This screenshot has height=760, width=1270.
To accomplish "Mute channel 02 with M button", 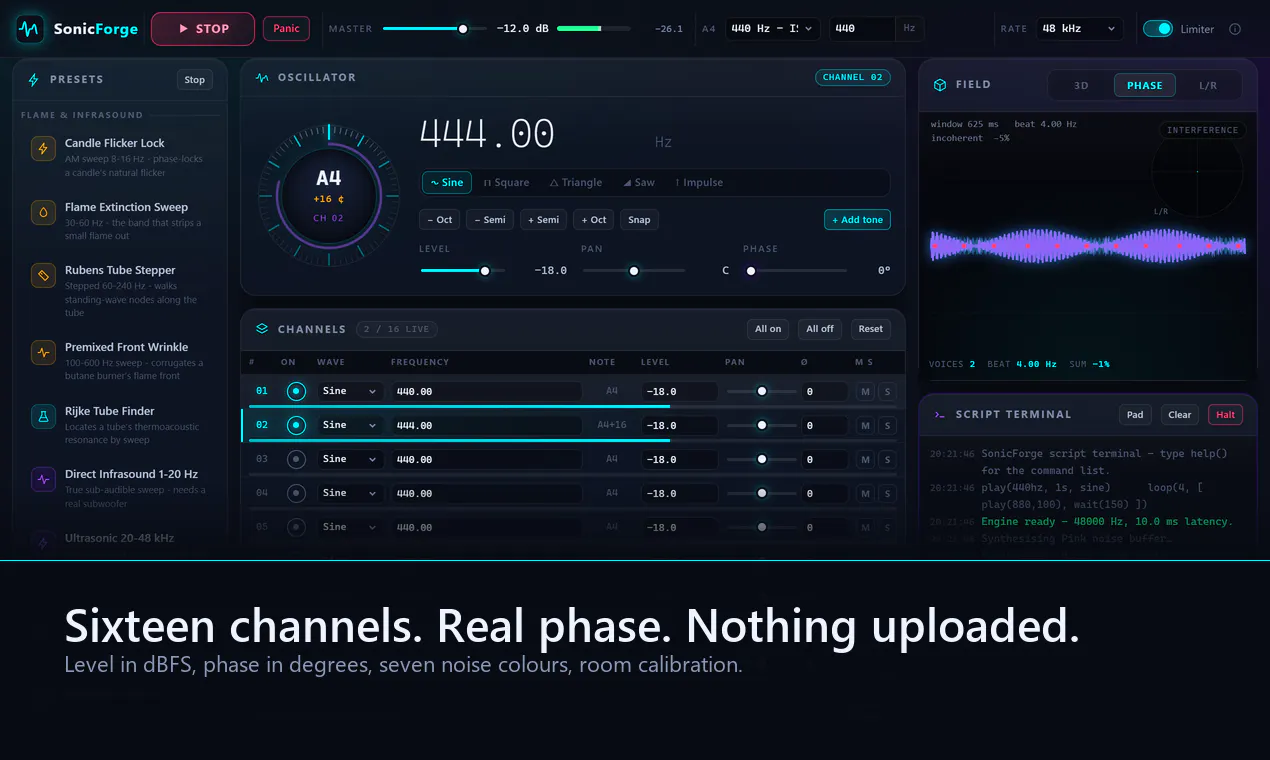I will tap(866, 426).
